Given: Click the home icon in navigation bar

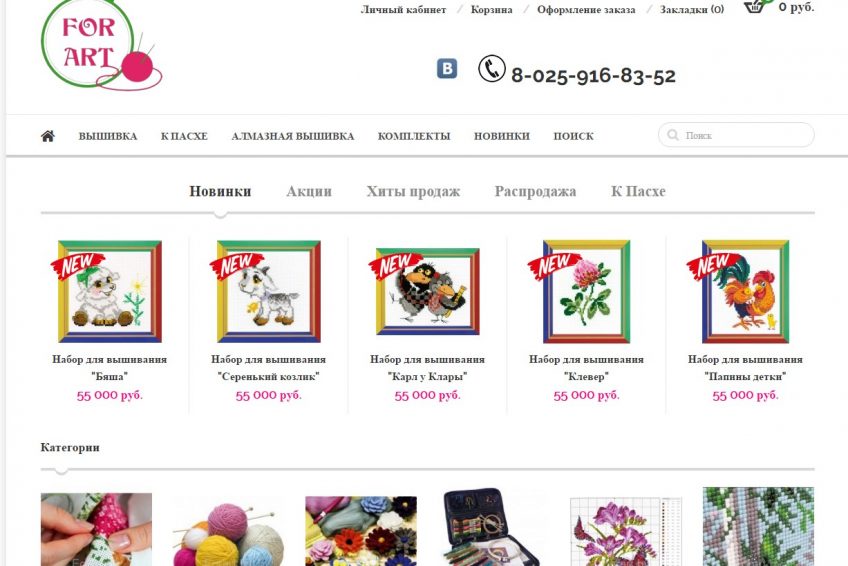Looking at the screenshot, I should pyautogui.click(x=48, y=136).
